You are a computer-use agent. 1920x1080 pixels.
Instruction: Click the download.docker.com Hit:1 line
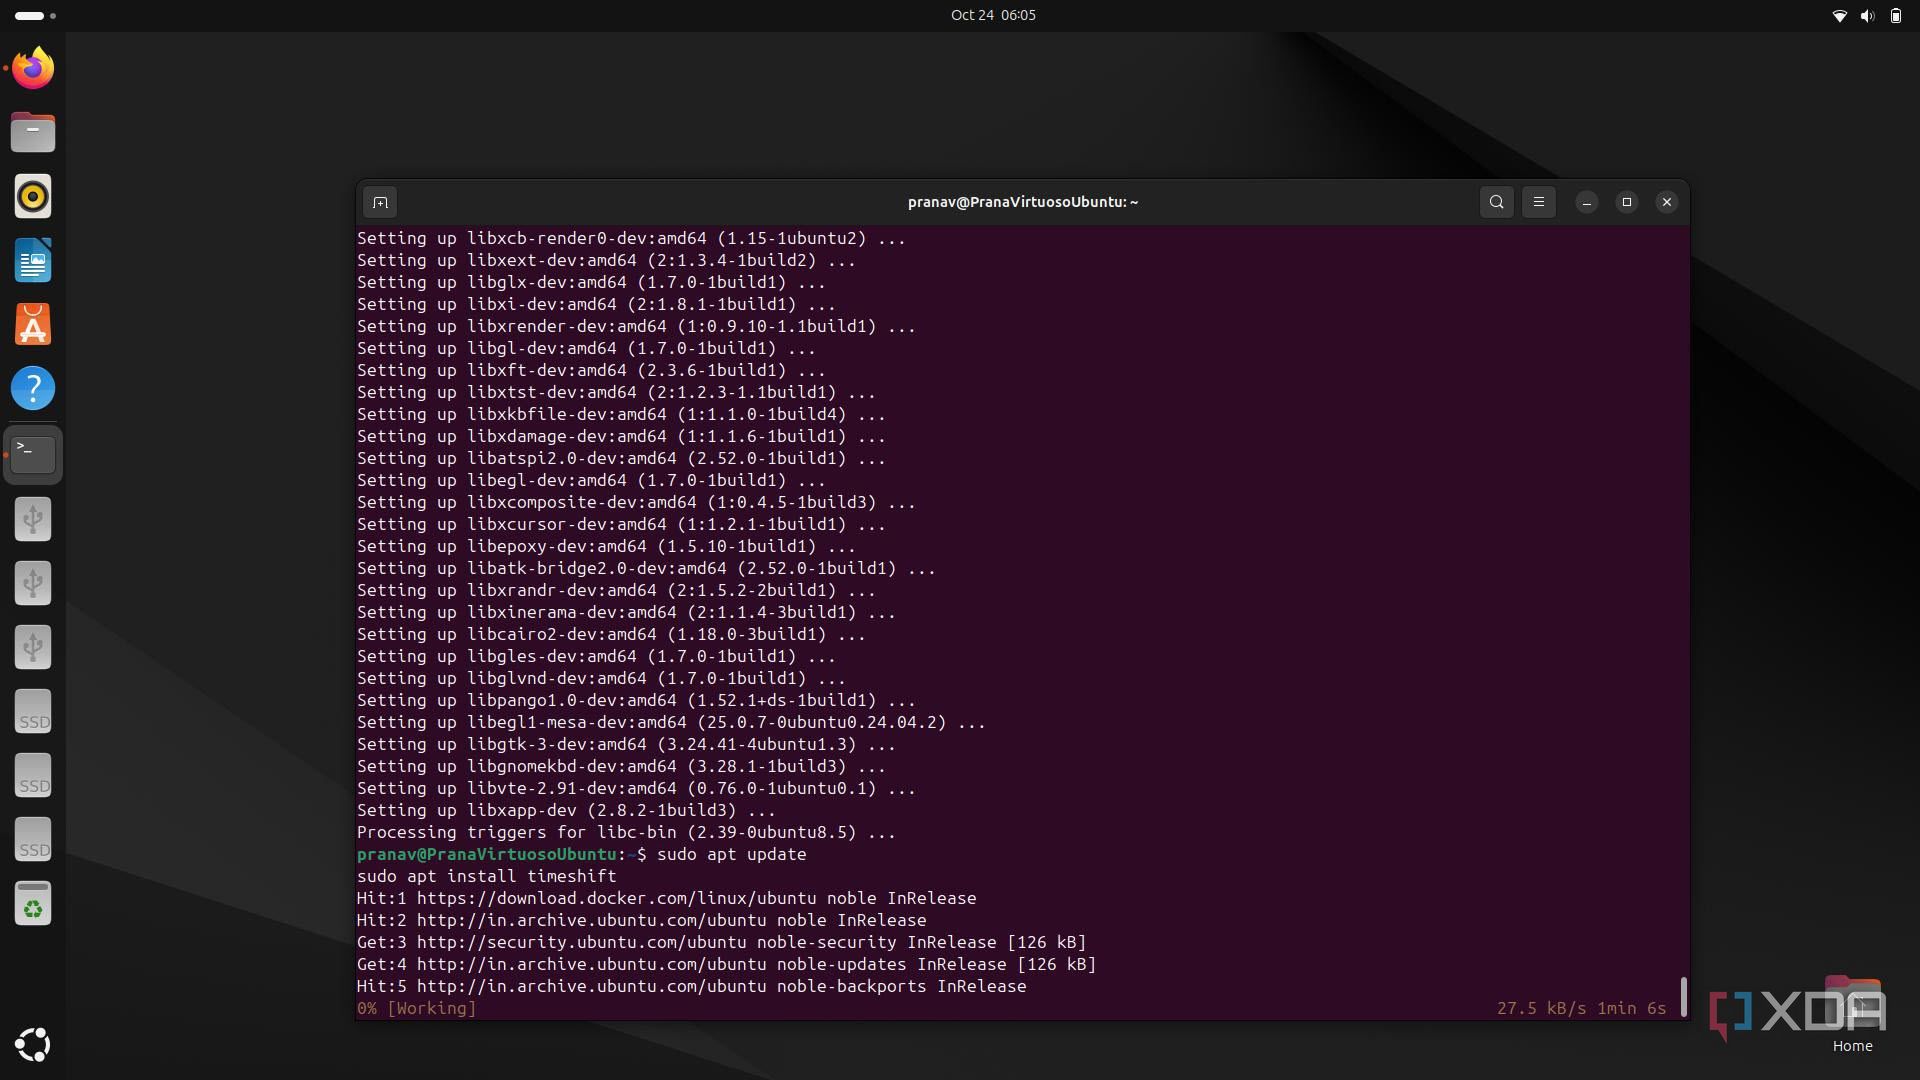point(667,898)
